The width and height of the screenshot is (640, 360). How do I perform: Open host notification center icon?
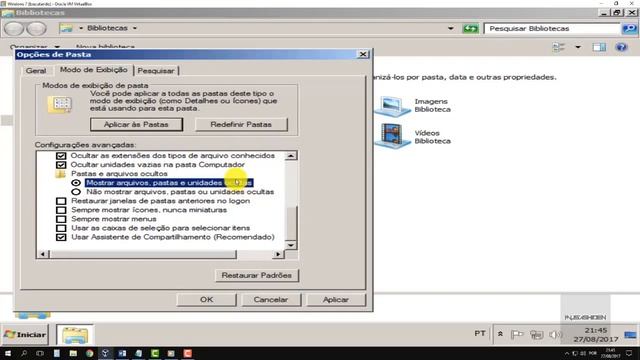pyautogui.click(x=630, y=353)
